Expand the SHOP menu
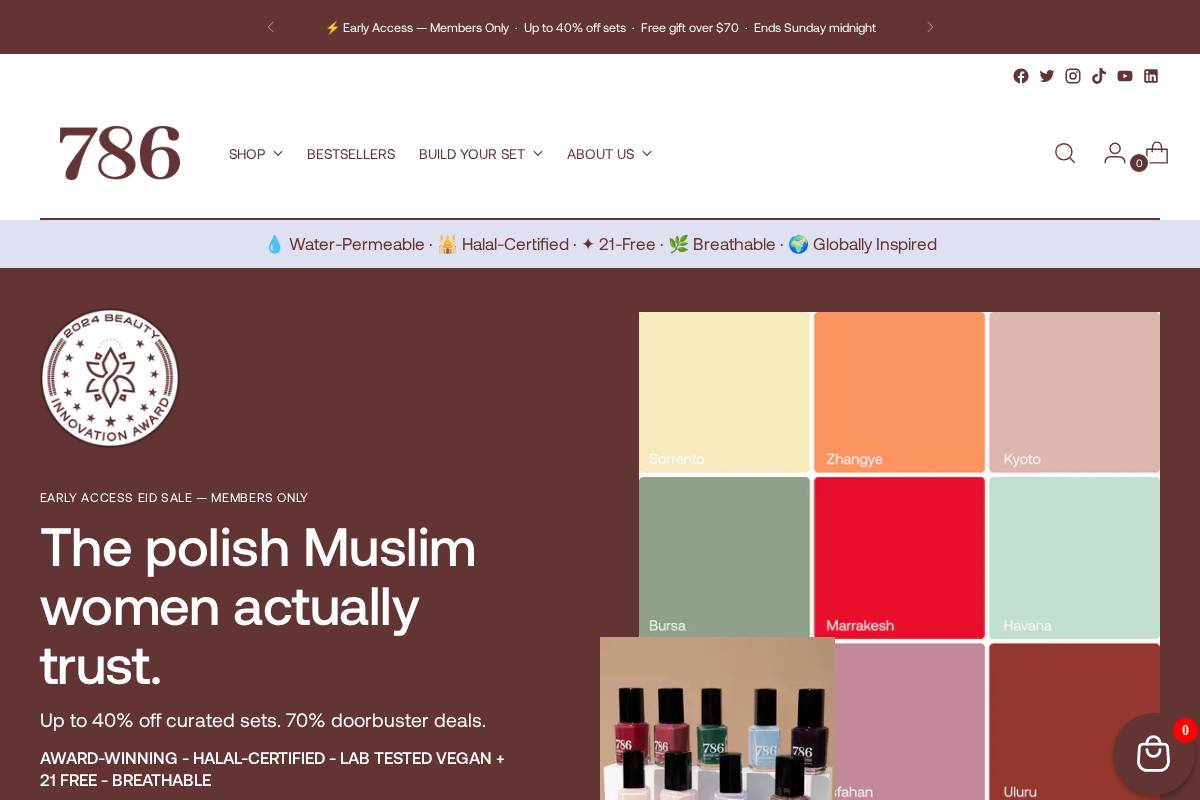 [256, 154]
